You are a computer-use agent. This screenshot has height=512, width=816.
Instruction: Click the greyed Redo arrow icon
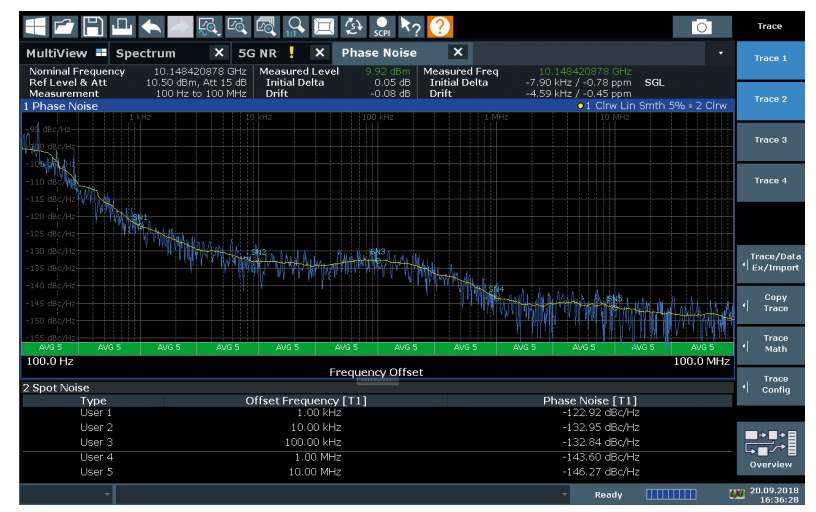point(180,27)
